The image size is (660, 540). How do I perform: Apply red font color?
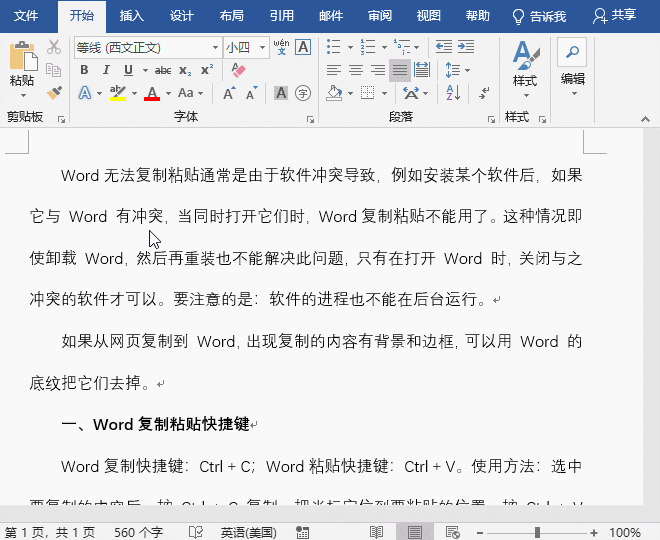click(x=152, y=93)
